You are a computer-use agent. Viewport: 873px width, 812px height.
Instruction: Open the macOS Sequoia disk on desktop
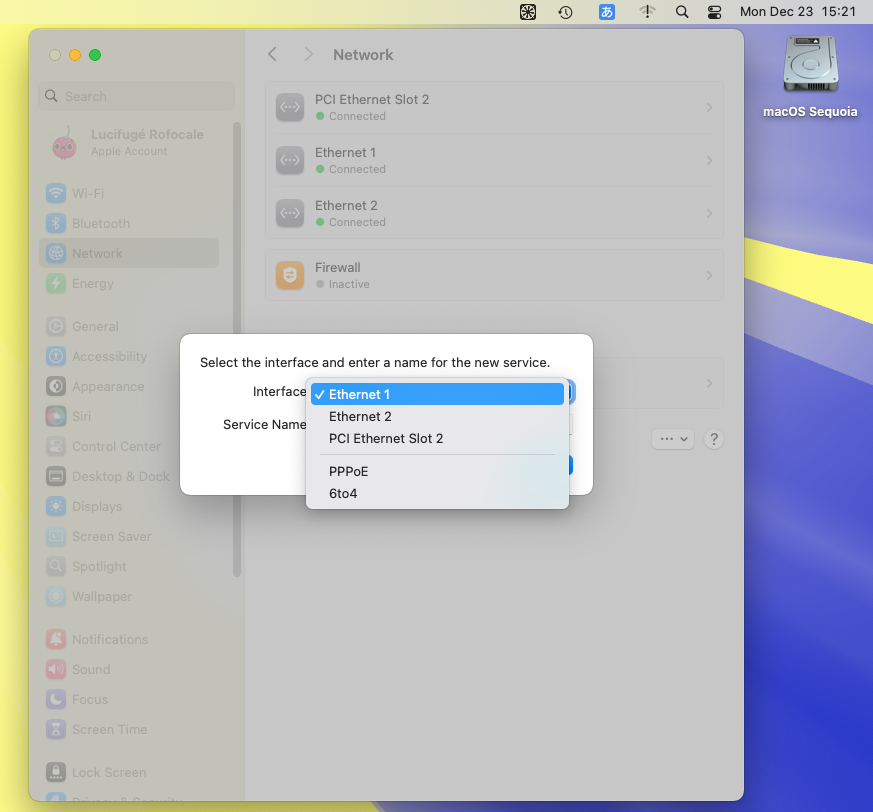coord(810,77)
